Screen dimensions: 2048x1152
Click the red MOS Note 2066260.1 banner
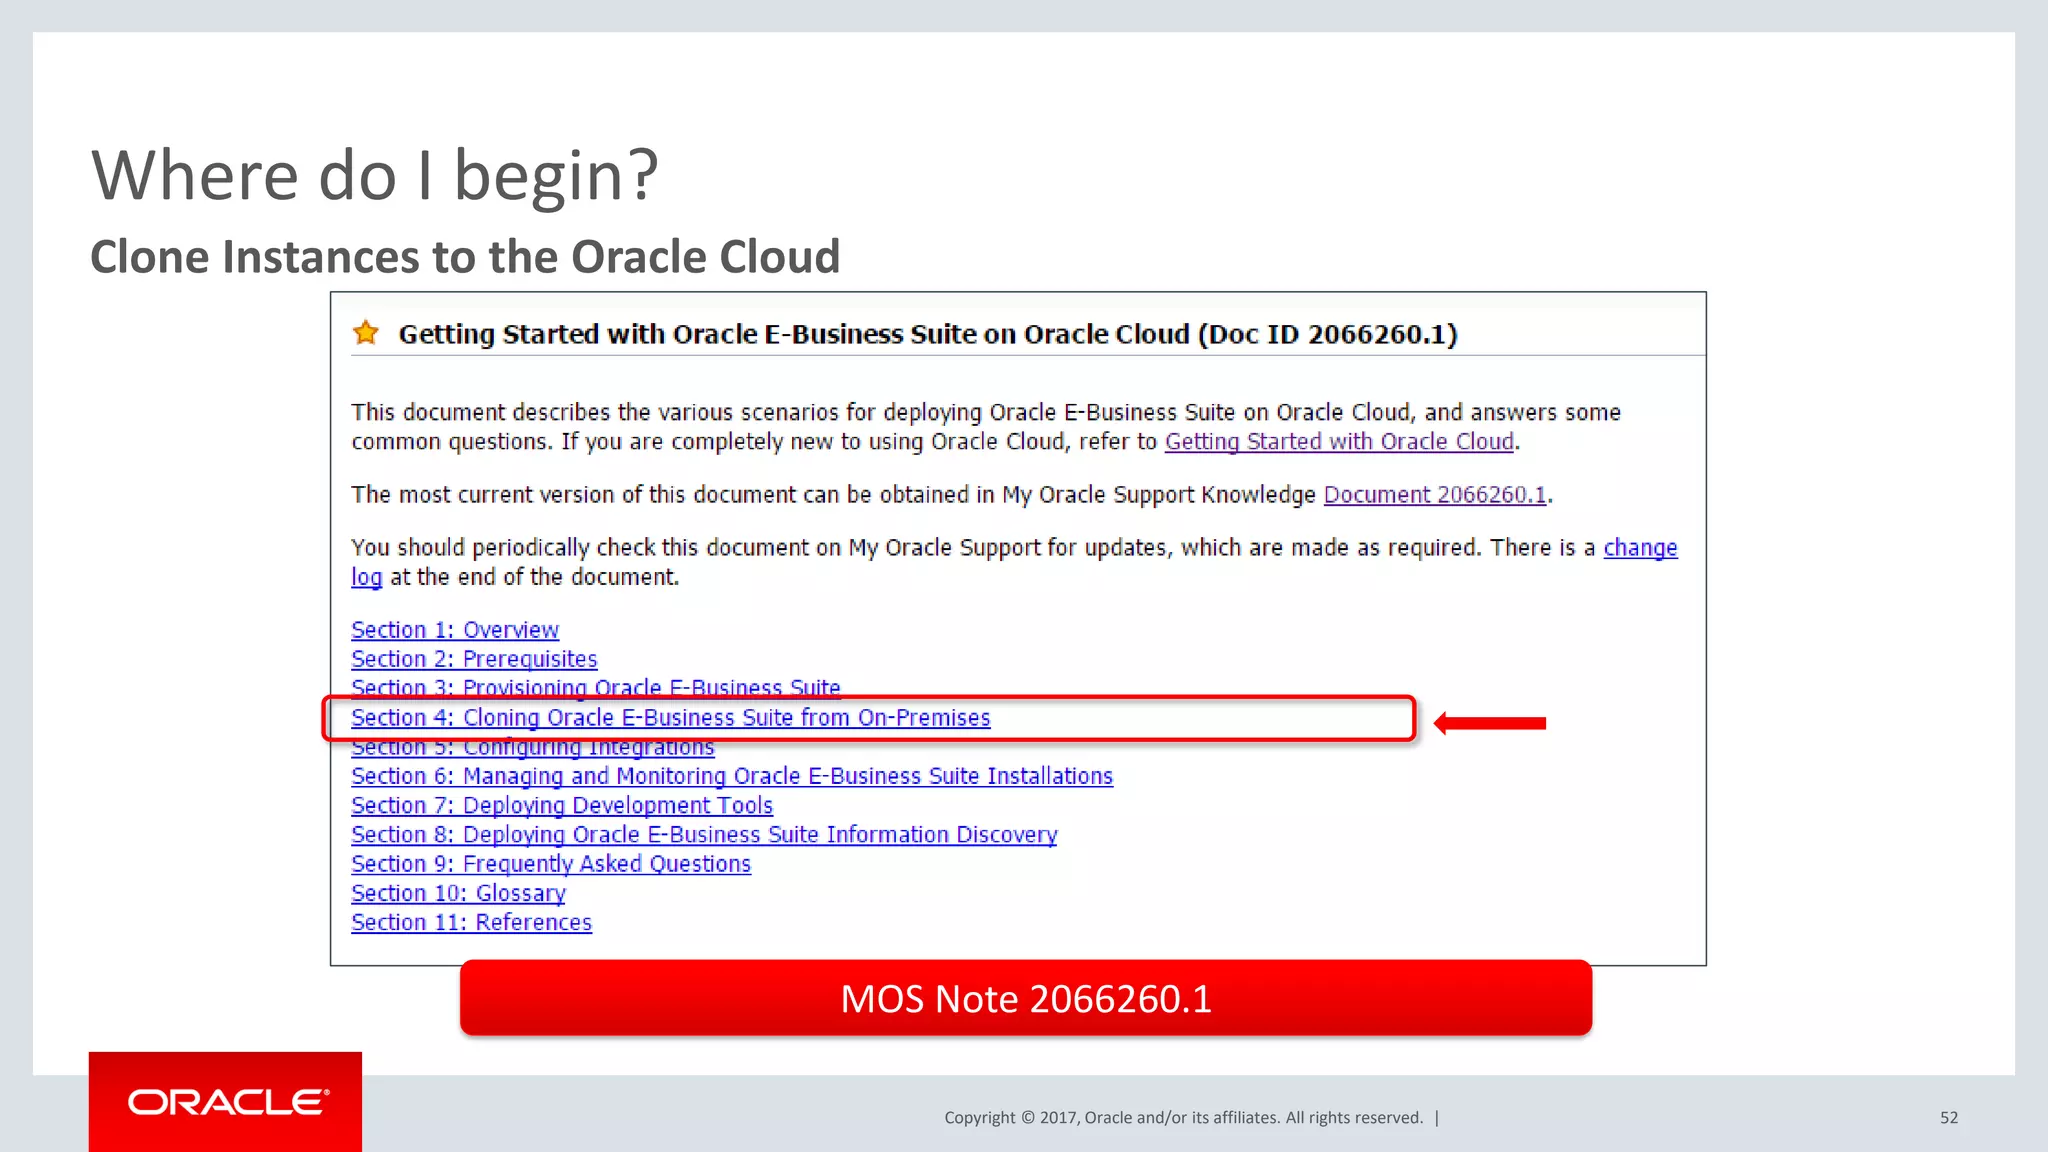1026,998
